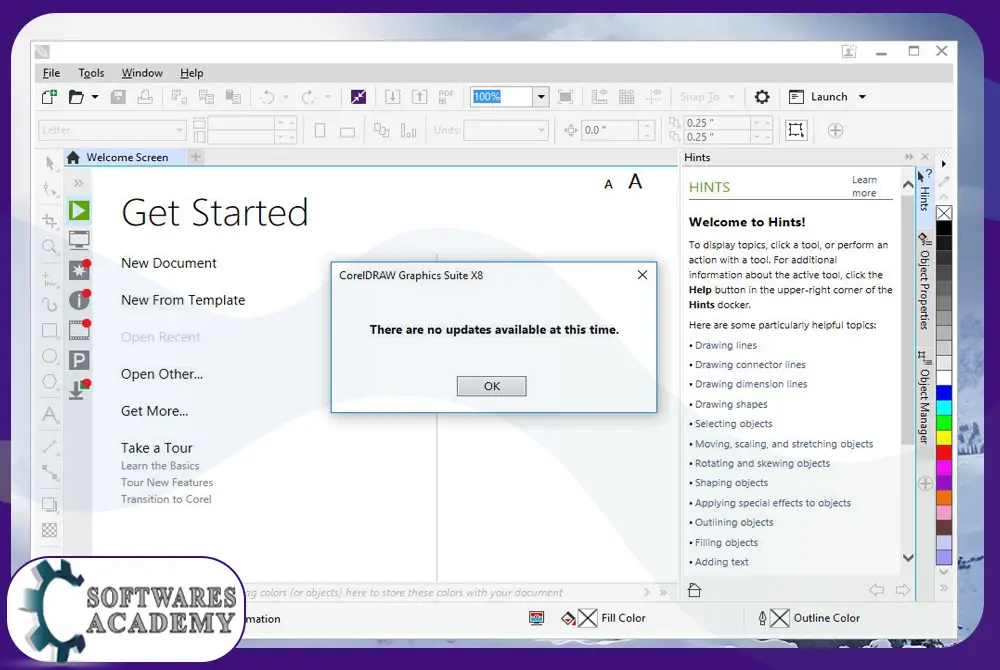Click the Hints scrollbar down arrow

[908, 558]
